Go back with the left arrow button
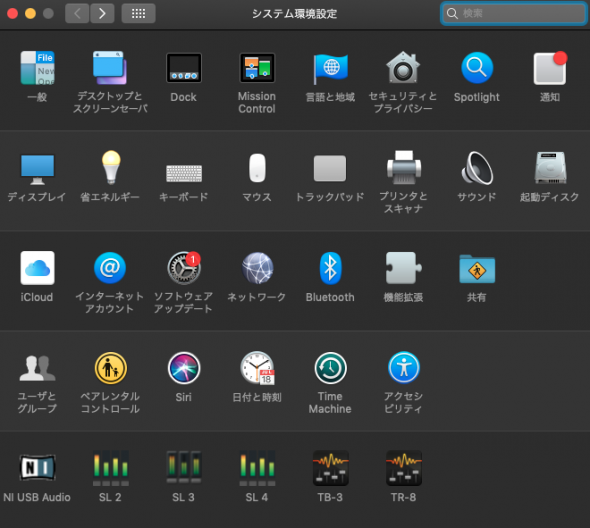The image size is (590, 528). pyautogui.click(x=77, y=14)
